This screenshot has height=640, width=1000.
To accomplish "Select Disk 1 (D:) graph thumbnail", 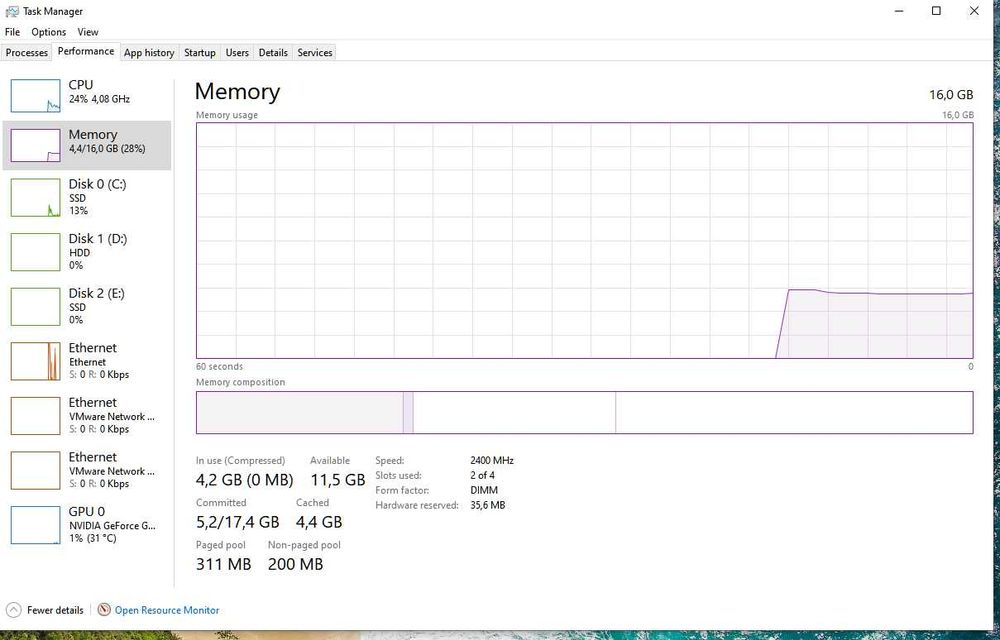I will click(x=36, y=252).
